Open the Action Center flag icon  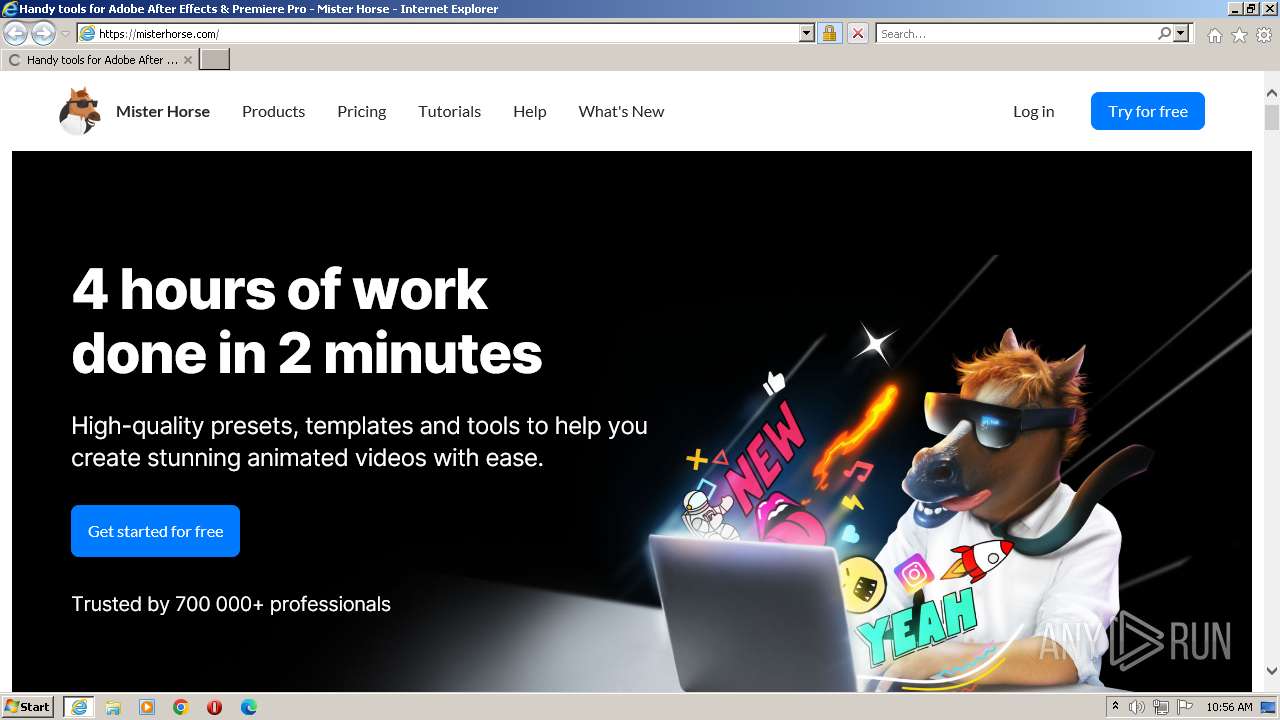point(1185,707)
